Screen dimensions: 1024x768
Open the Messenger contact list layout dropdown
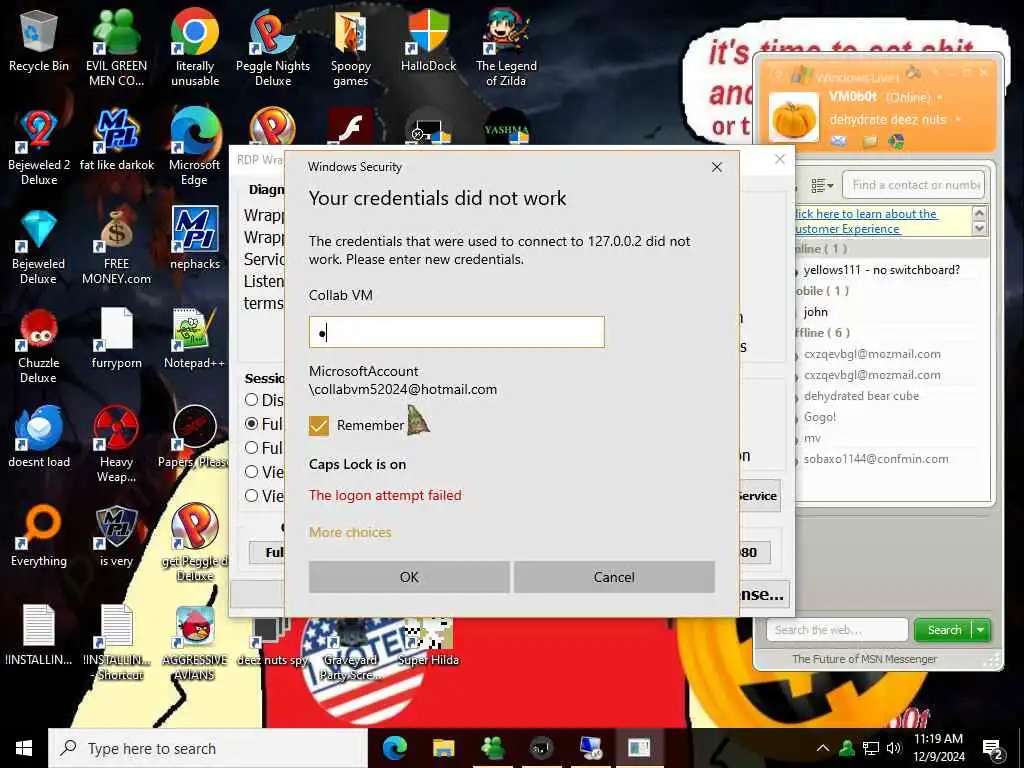tap(822, 186)
